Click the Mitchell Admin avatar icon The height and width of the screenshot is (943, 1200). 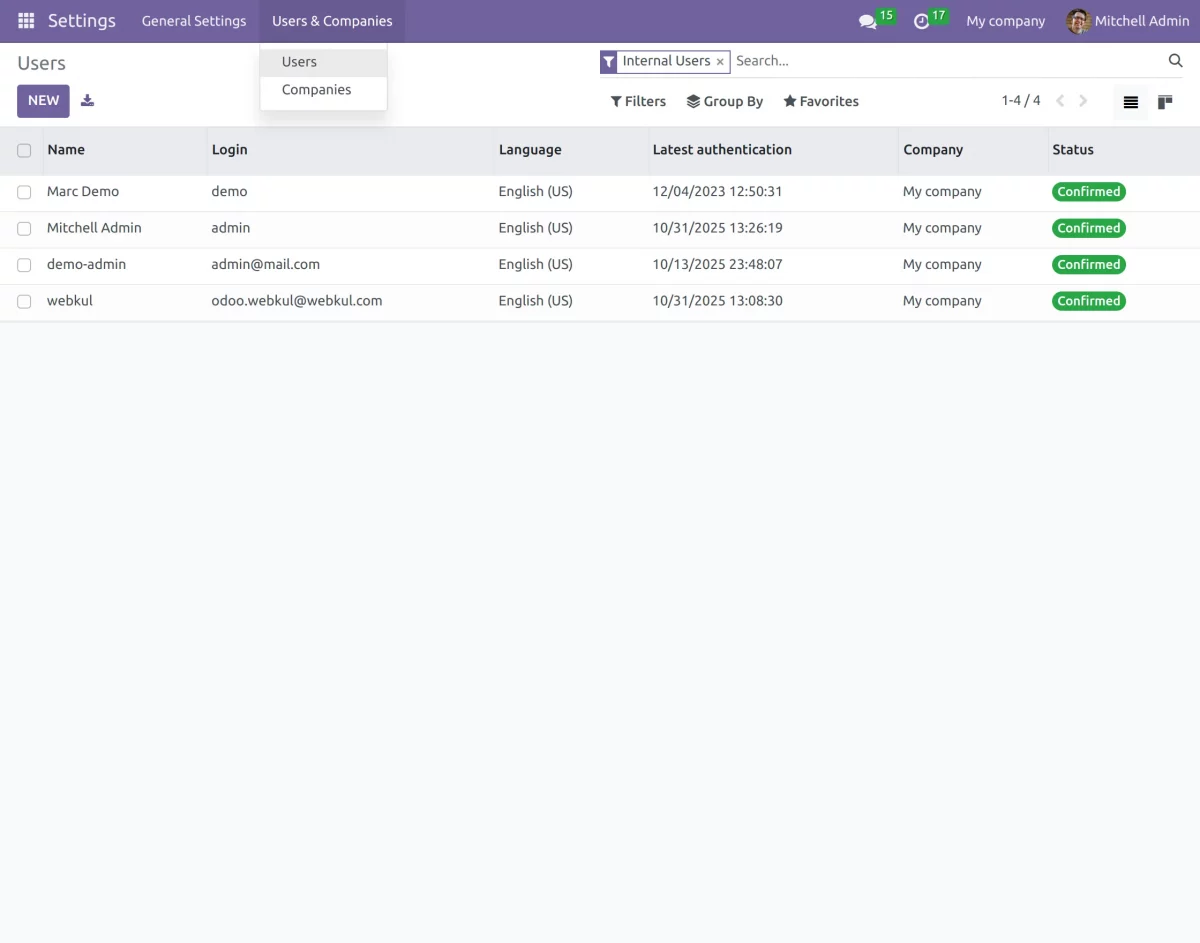click(x=1078, y=20)
